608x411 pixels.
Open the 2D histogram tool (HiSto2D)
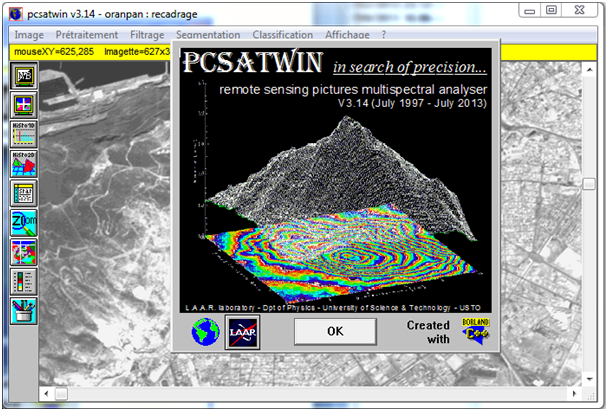click(23, 163)
